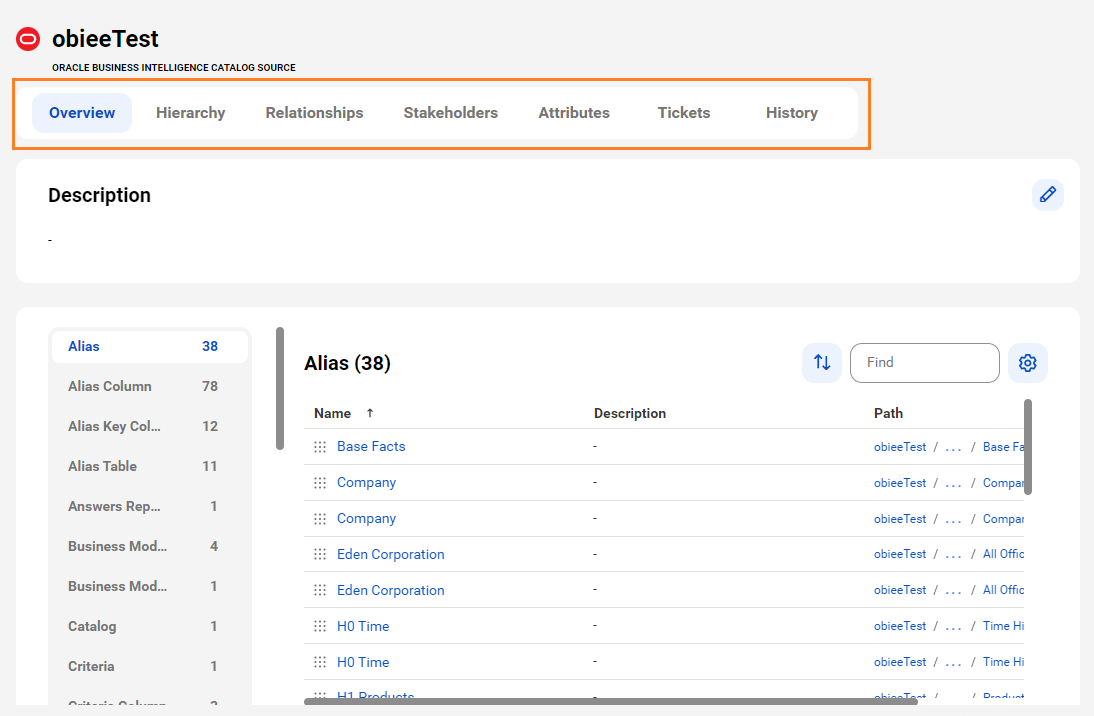Open the History tab
The image size is (1094, 716).
(x=792, y=113)
